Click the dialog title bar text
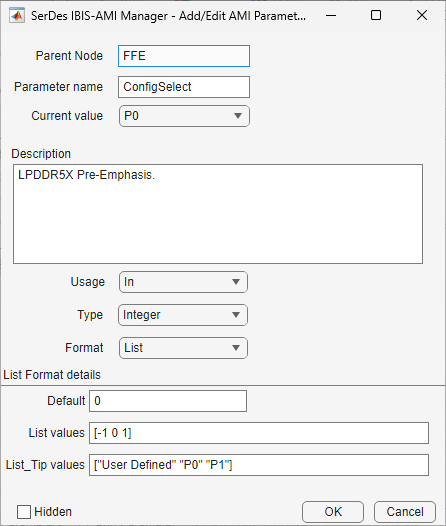The image size is (446, 526). 168,16
